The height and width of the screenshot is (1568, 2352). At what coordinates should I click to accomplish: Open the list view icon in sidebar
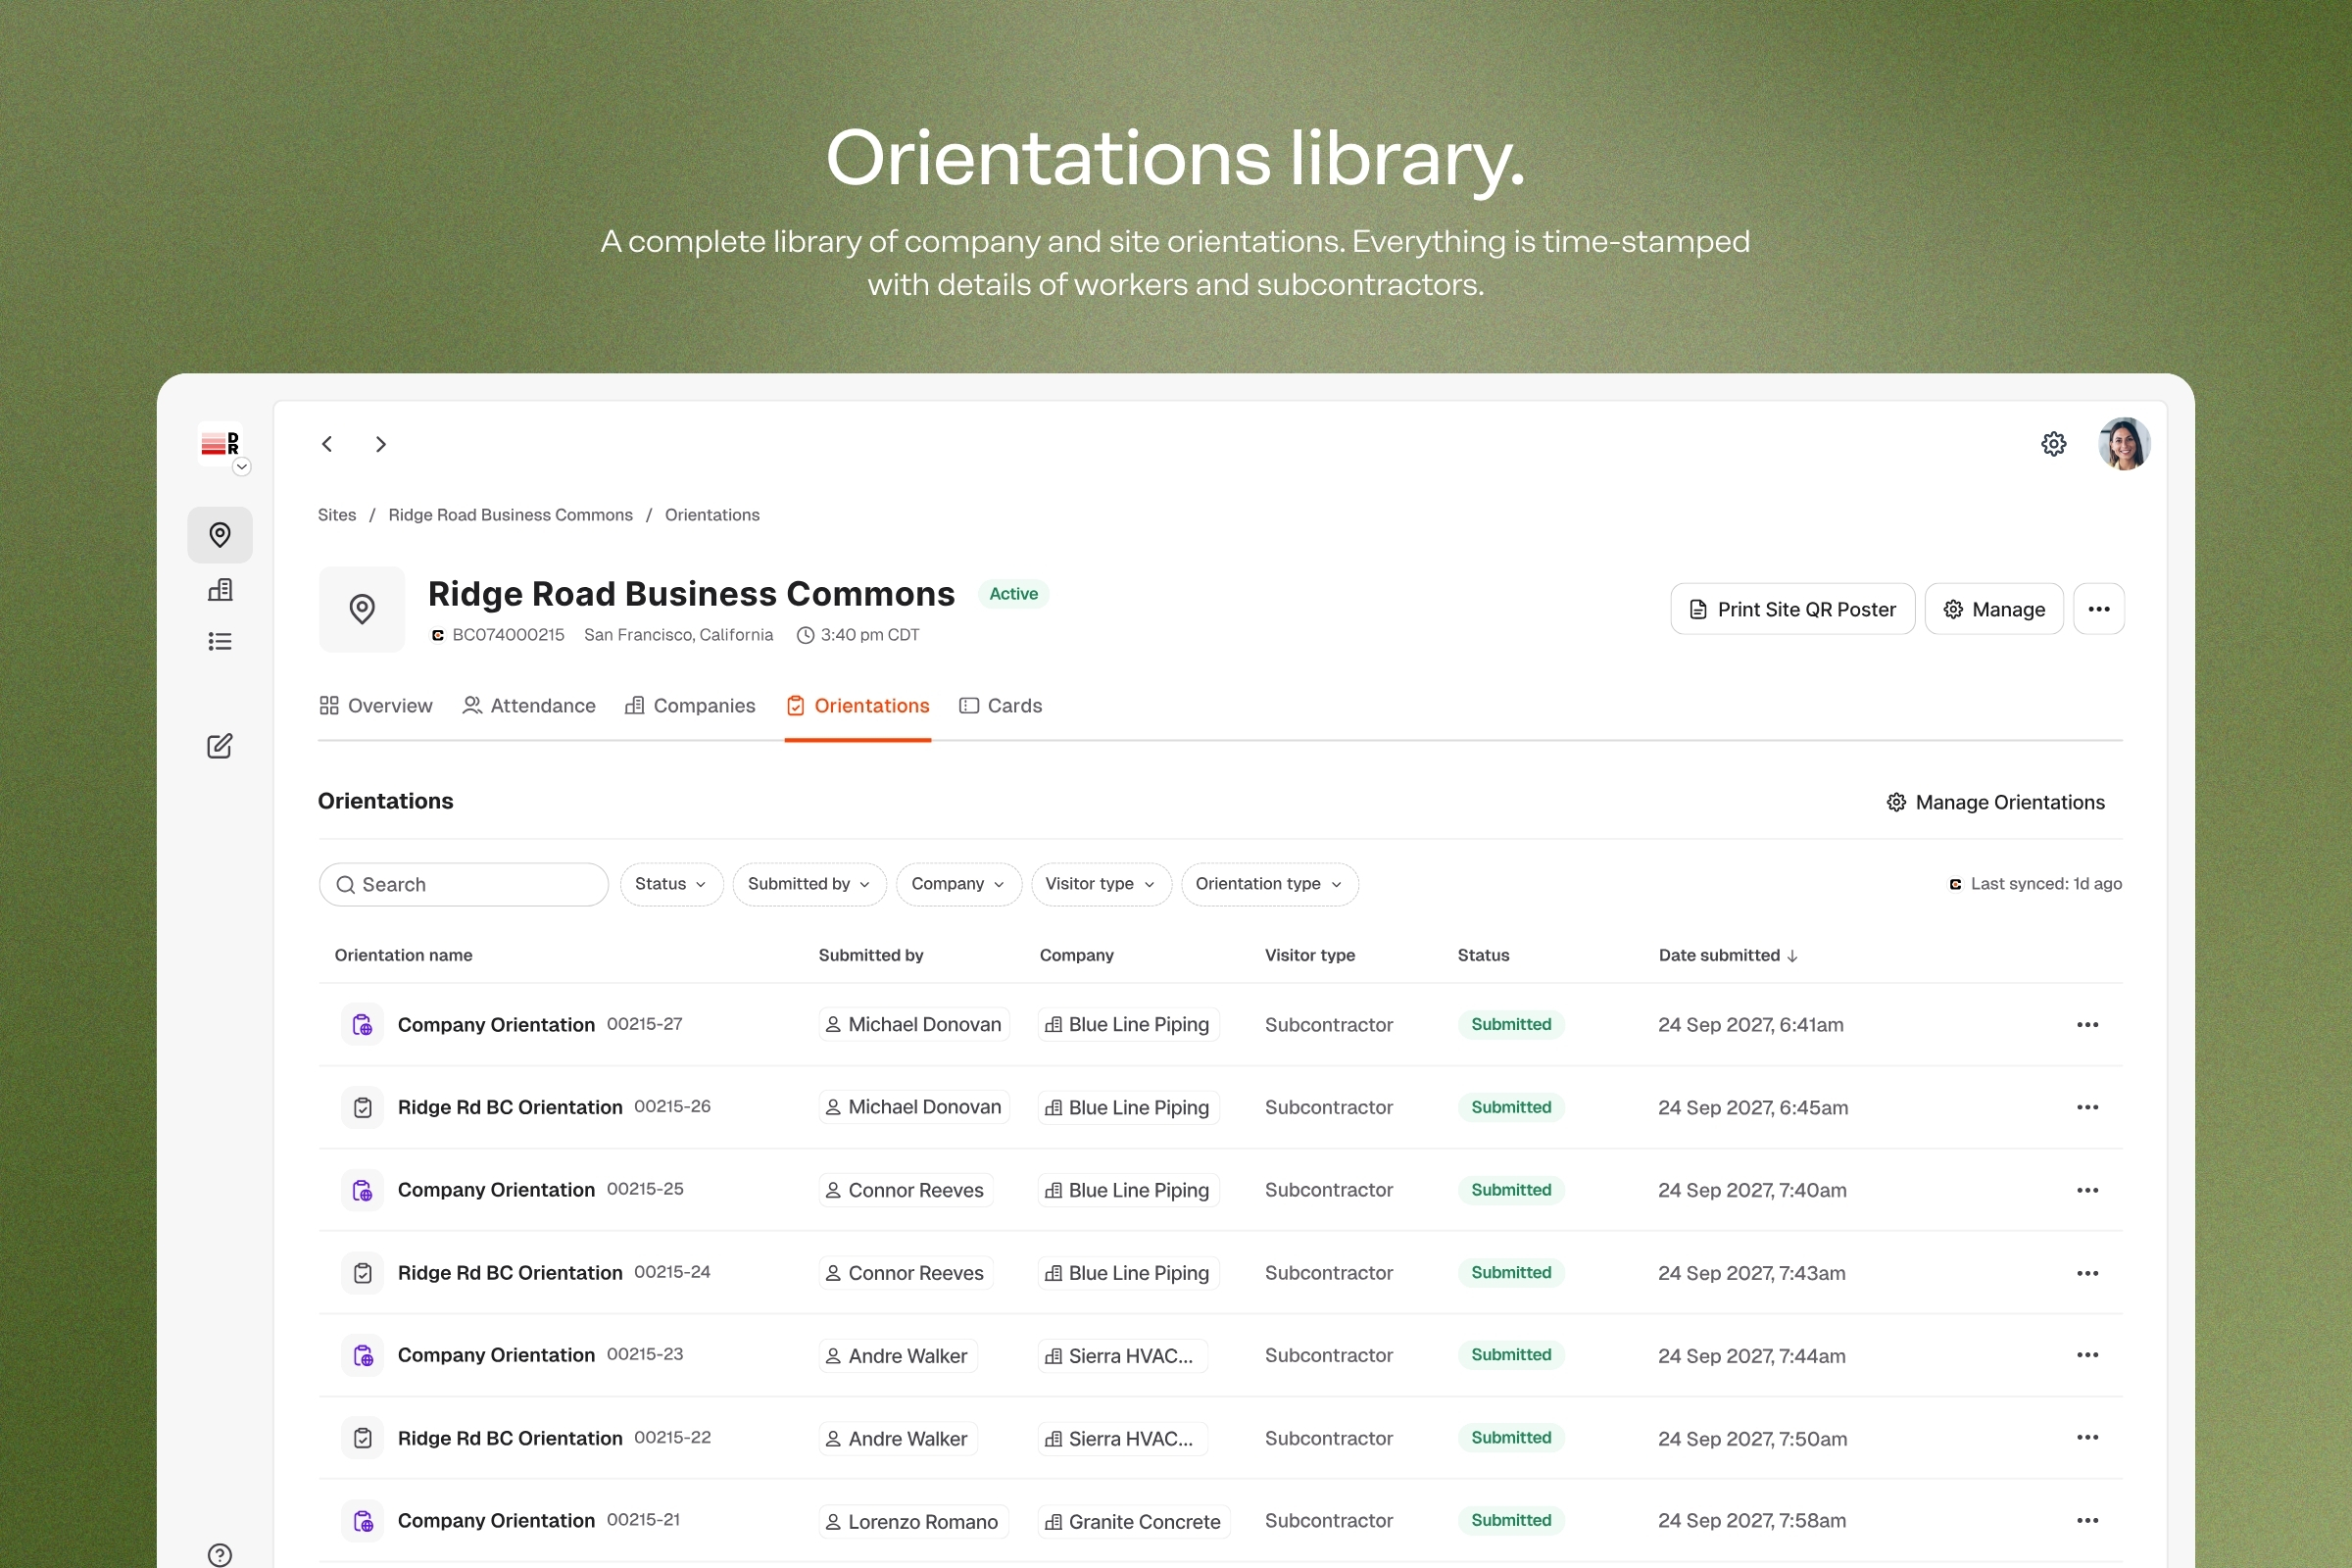pyautogui.click(x=220, y=641)
